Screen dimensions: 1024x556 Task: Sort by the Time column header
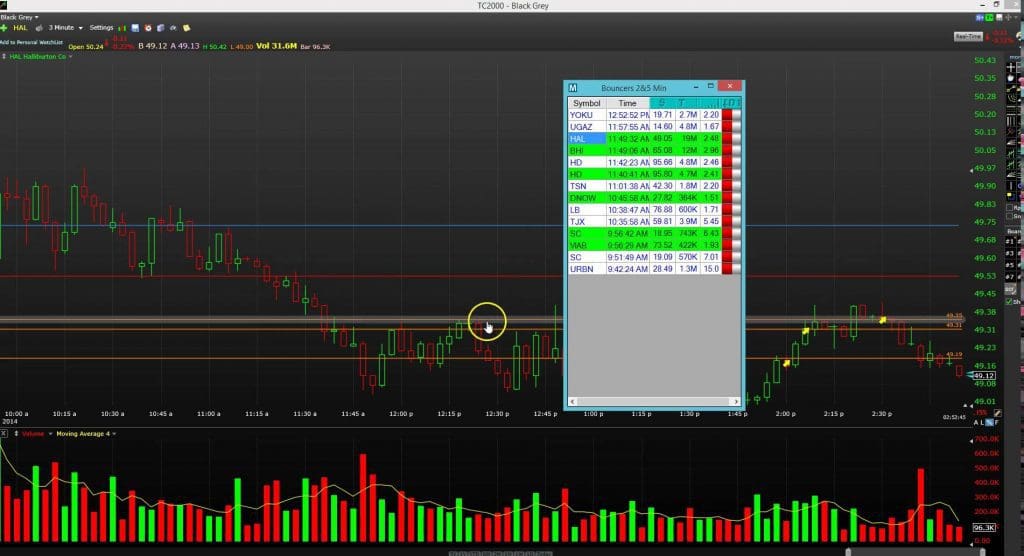pos(628,103)
